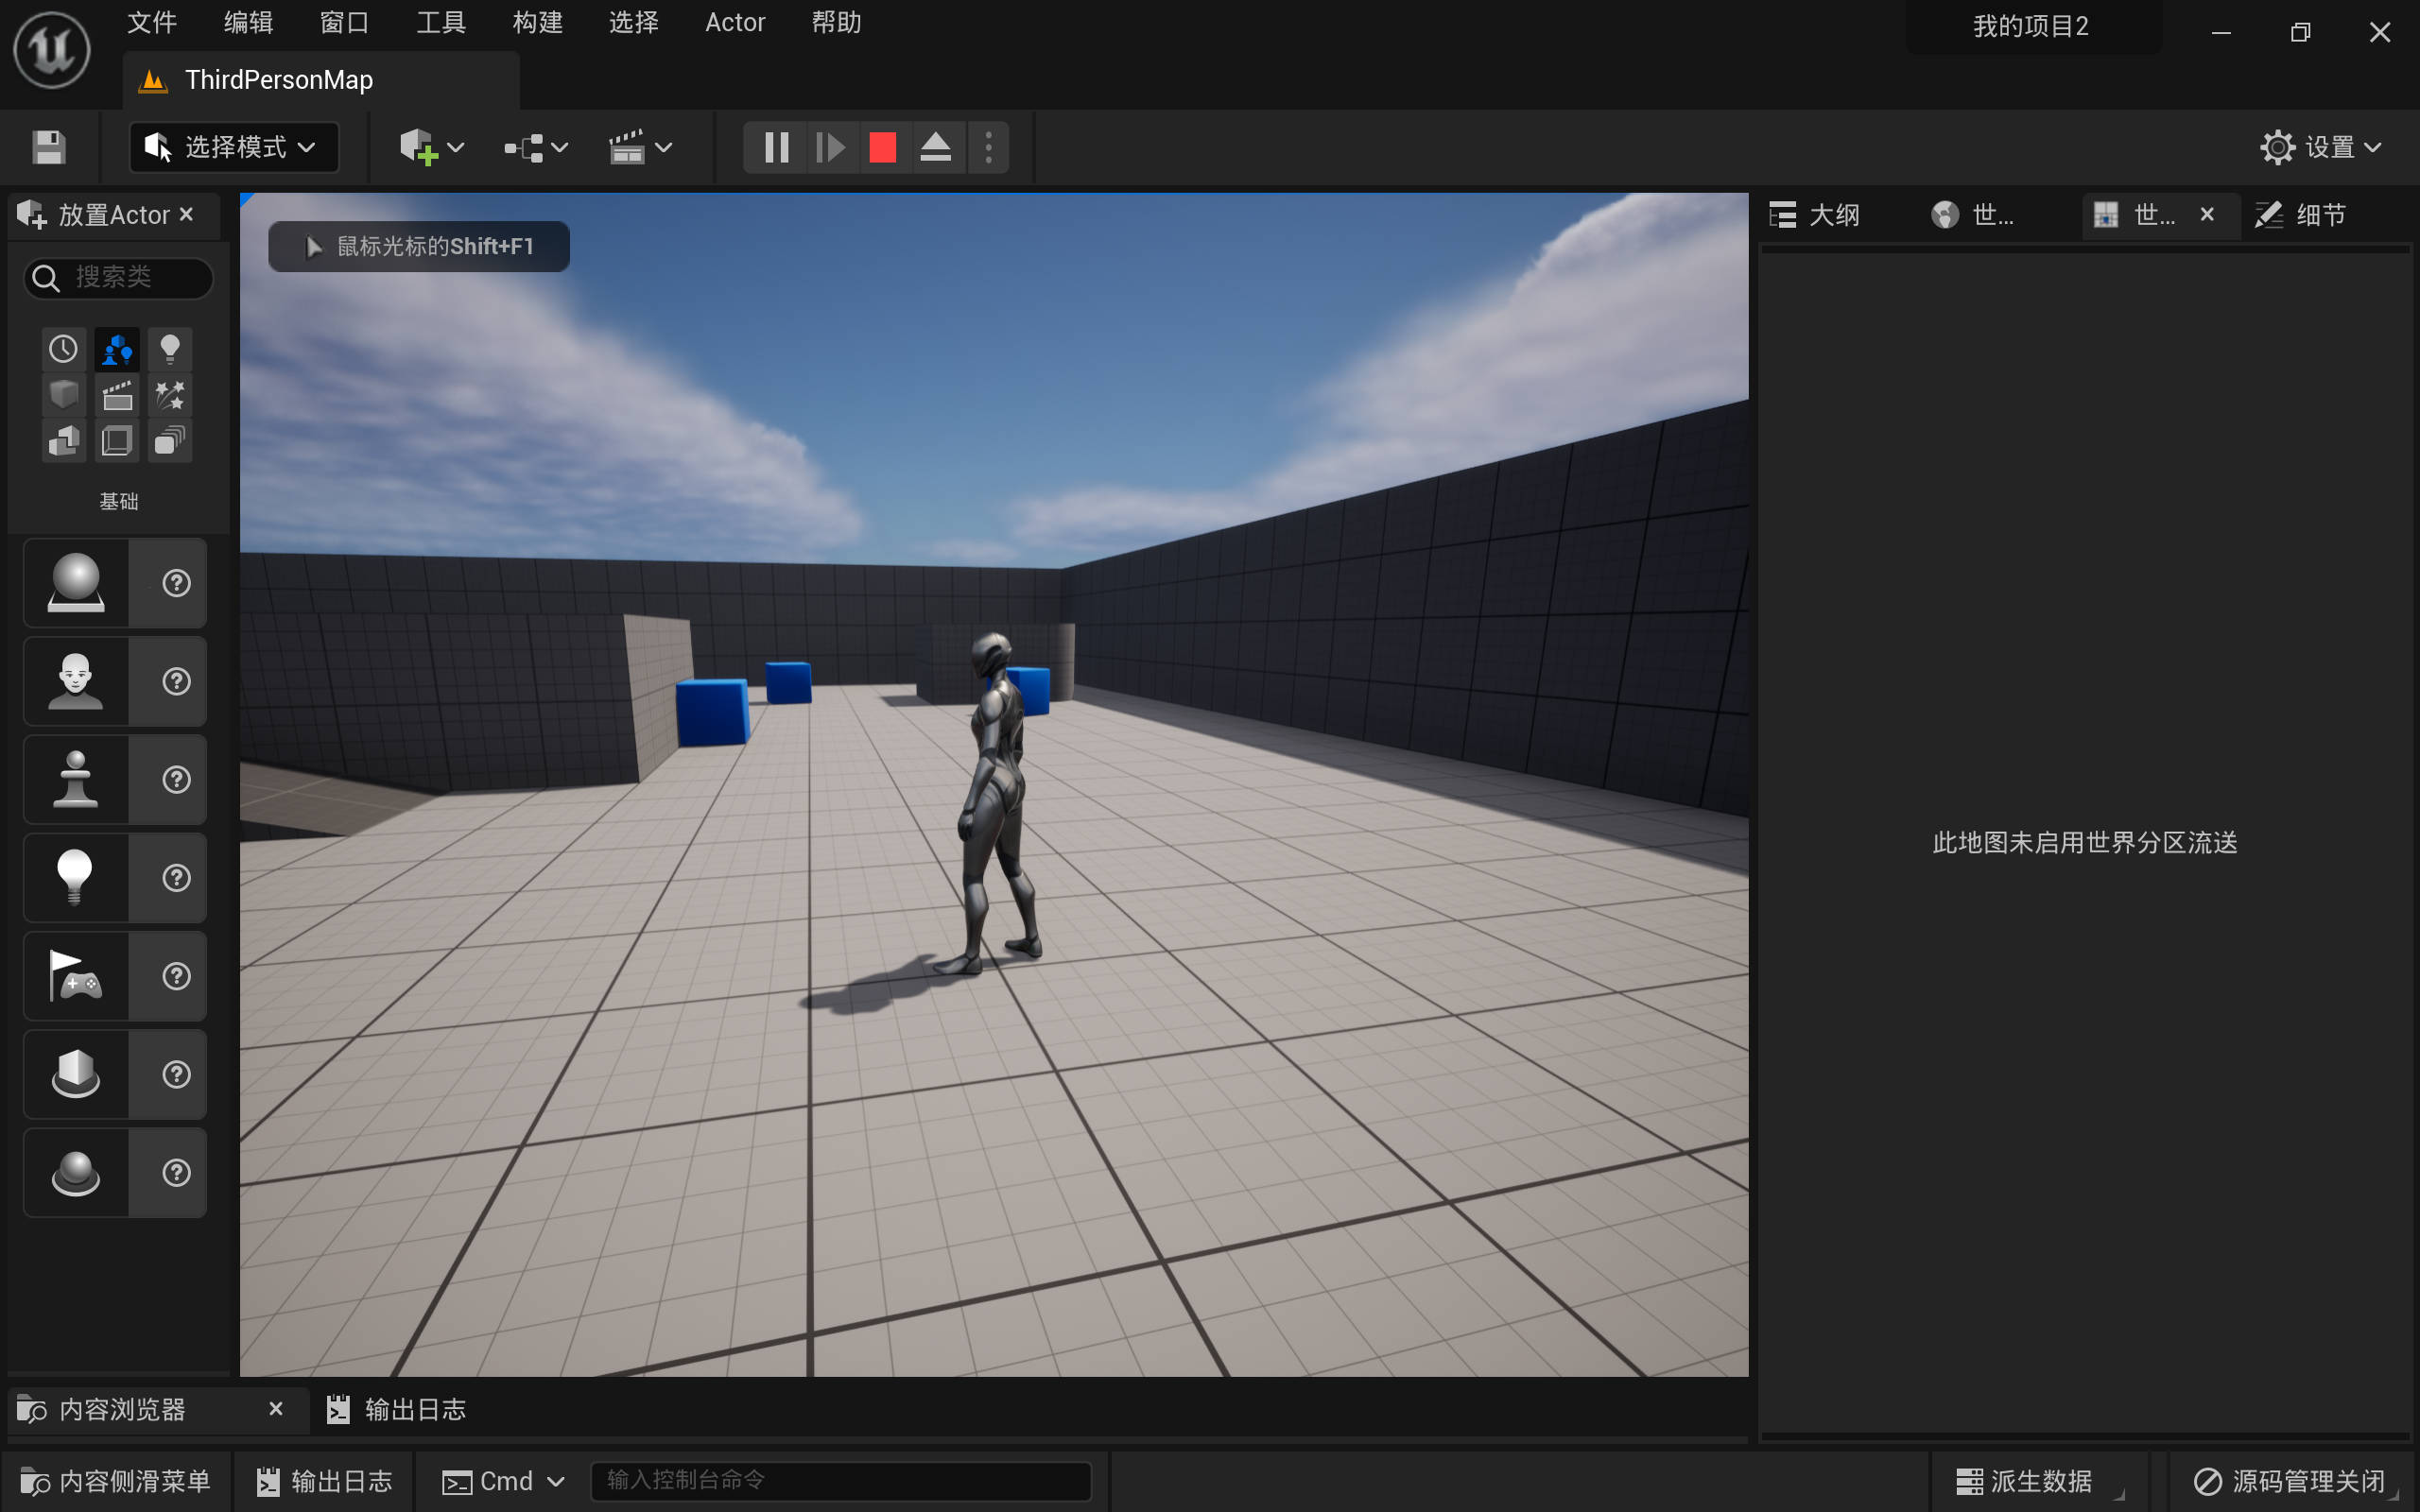
Task: Open the Blueprints toolbar dropdown
Action: [x=536, y=148]
